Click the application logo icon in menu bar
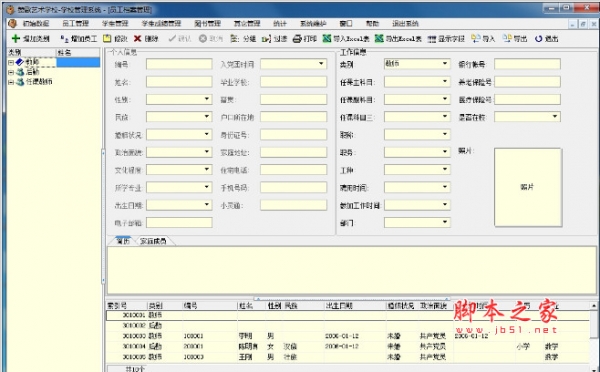Image resolution: width=600 pixels, height=372 pixels. pos(13,23)
